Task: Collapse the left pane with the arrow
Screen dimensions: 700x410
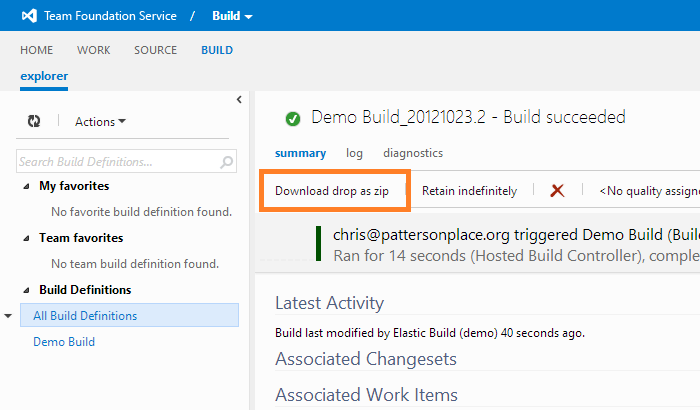Action: pos(239,100)
